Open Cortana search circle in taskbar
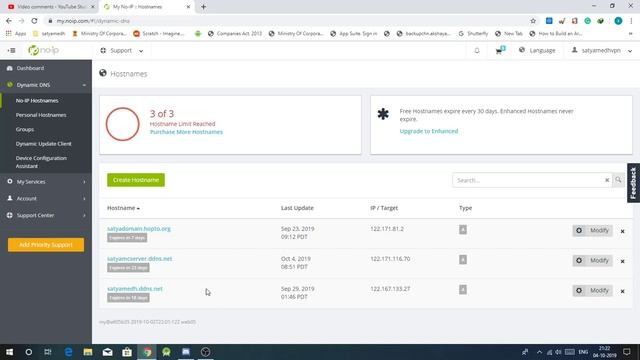Image resolution: width=640 pixels, height=360 pixels. click(29, 352)
